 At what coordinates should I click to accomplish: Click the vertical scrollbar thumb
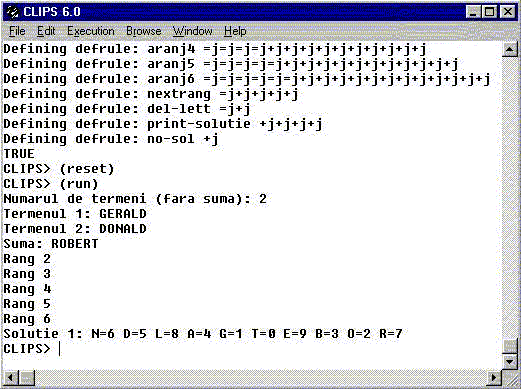pyautogui.click(x=510, y=346)
